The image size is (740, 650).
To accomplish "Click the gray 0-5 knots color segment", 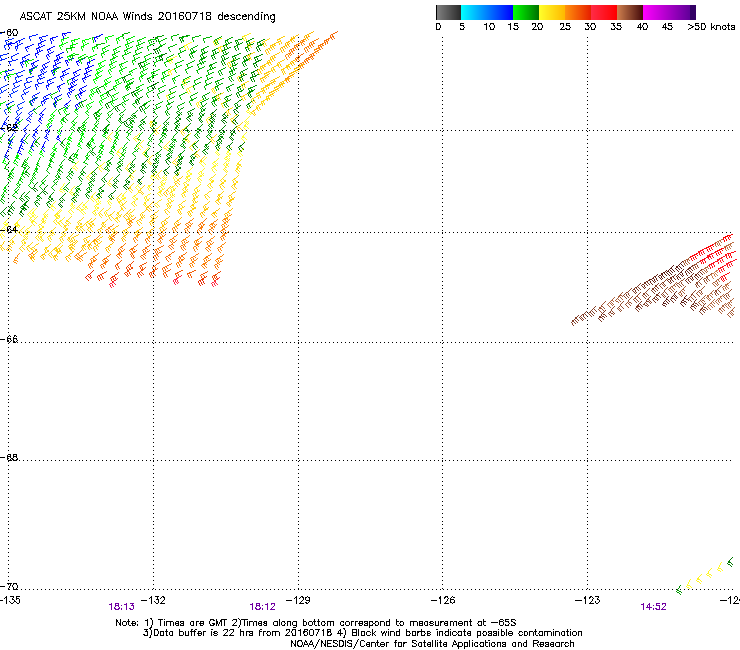I will [448, 12].
